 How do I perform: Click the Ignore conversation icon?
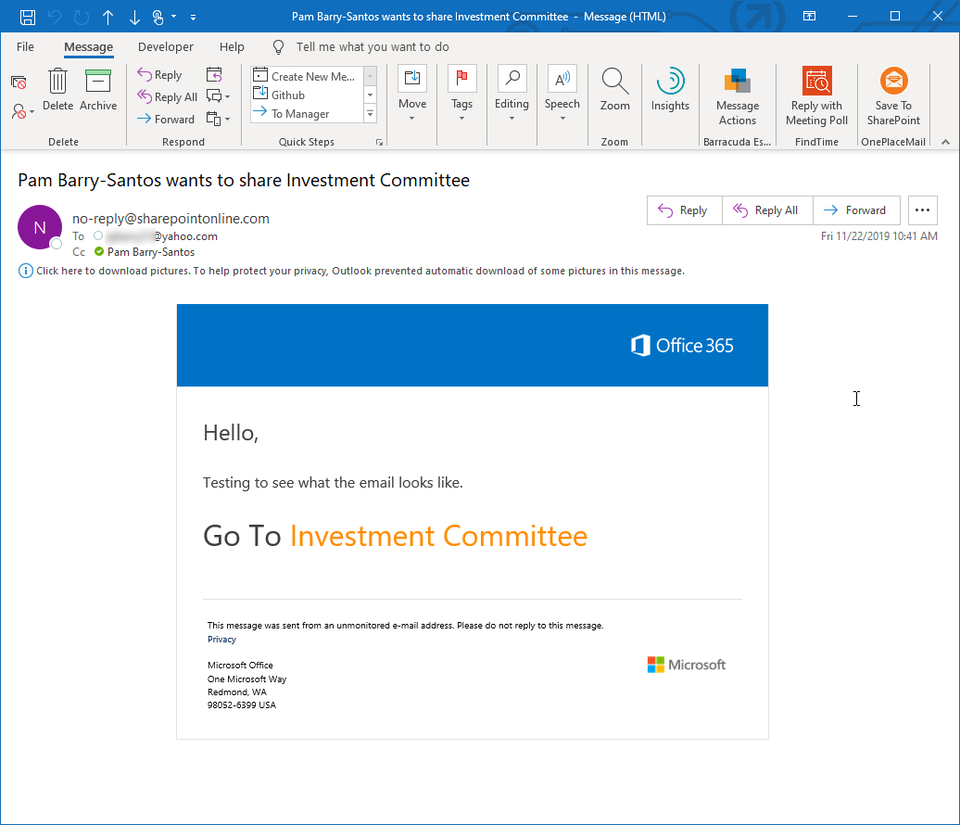coord(19,82)
